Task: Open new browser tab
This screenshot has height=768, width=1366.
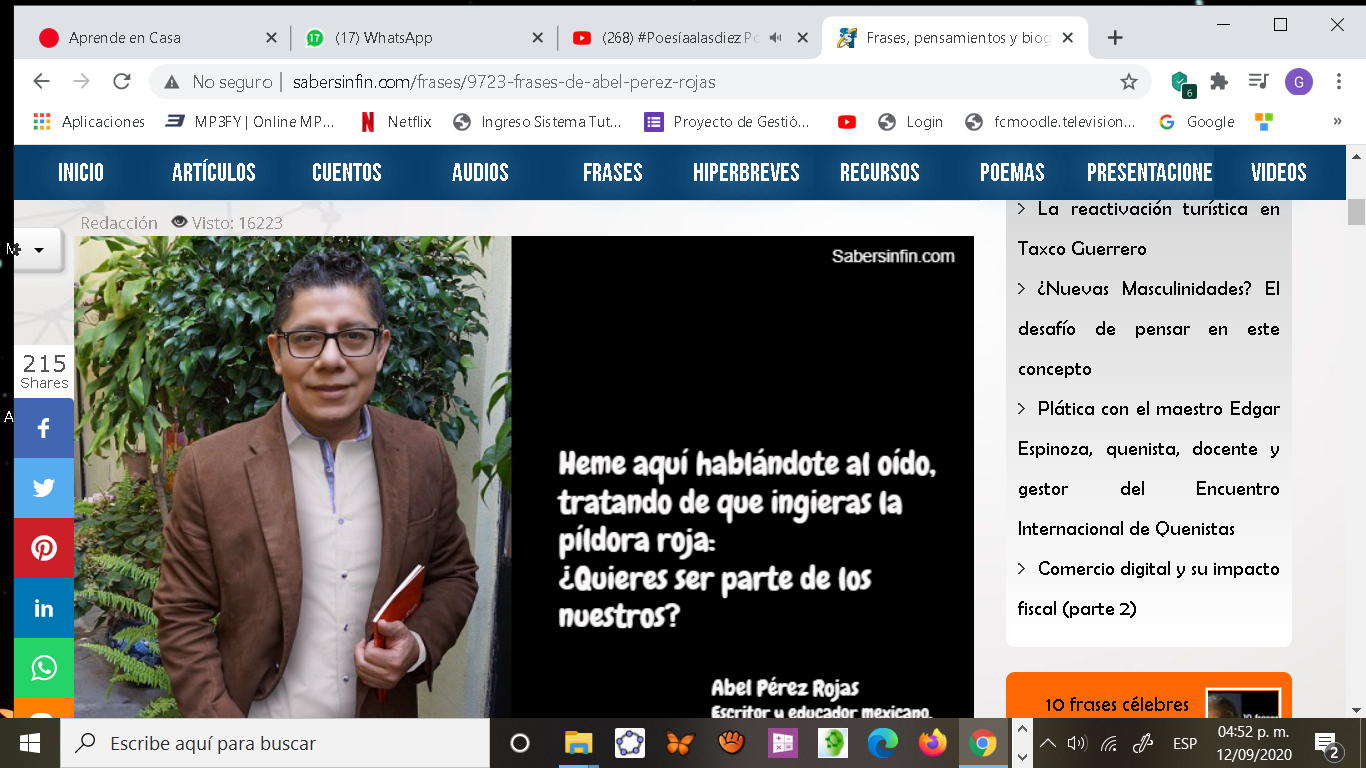Action: tap(1115, 38)
